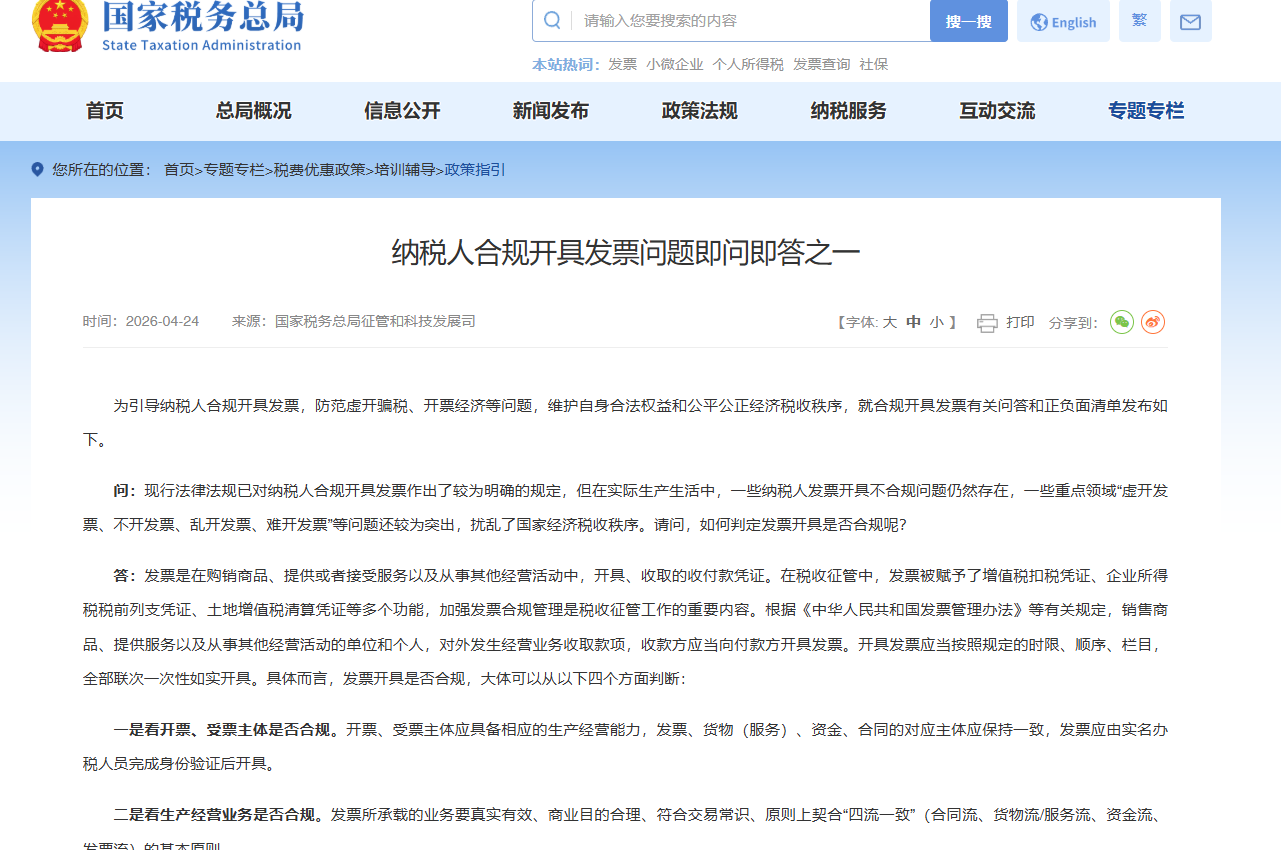
Task: Open the 政策法规 navigation menu
Action: (699, 111)
